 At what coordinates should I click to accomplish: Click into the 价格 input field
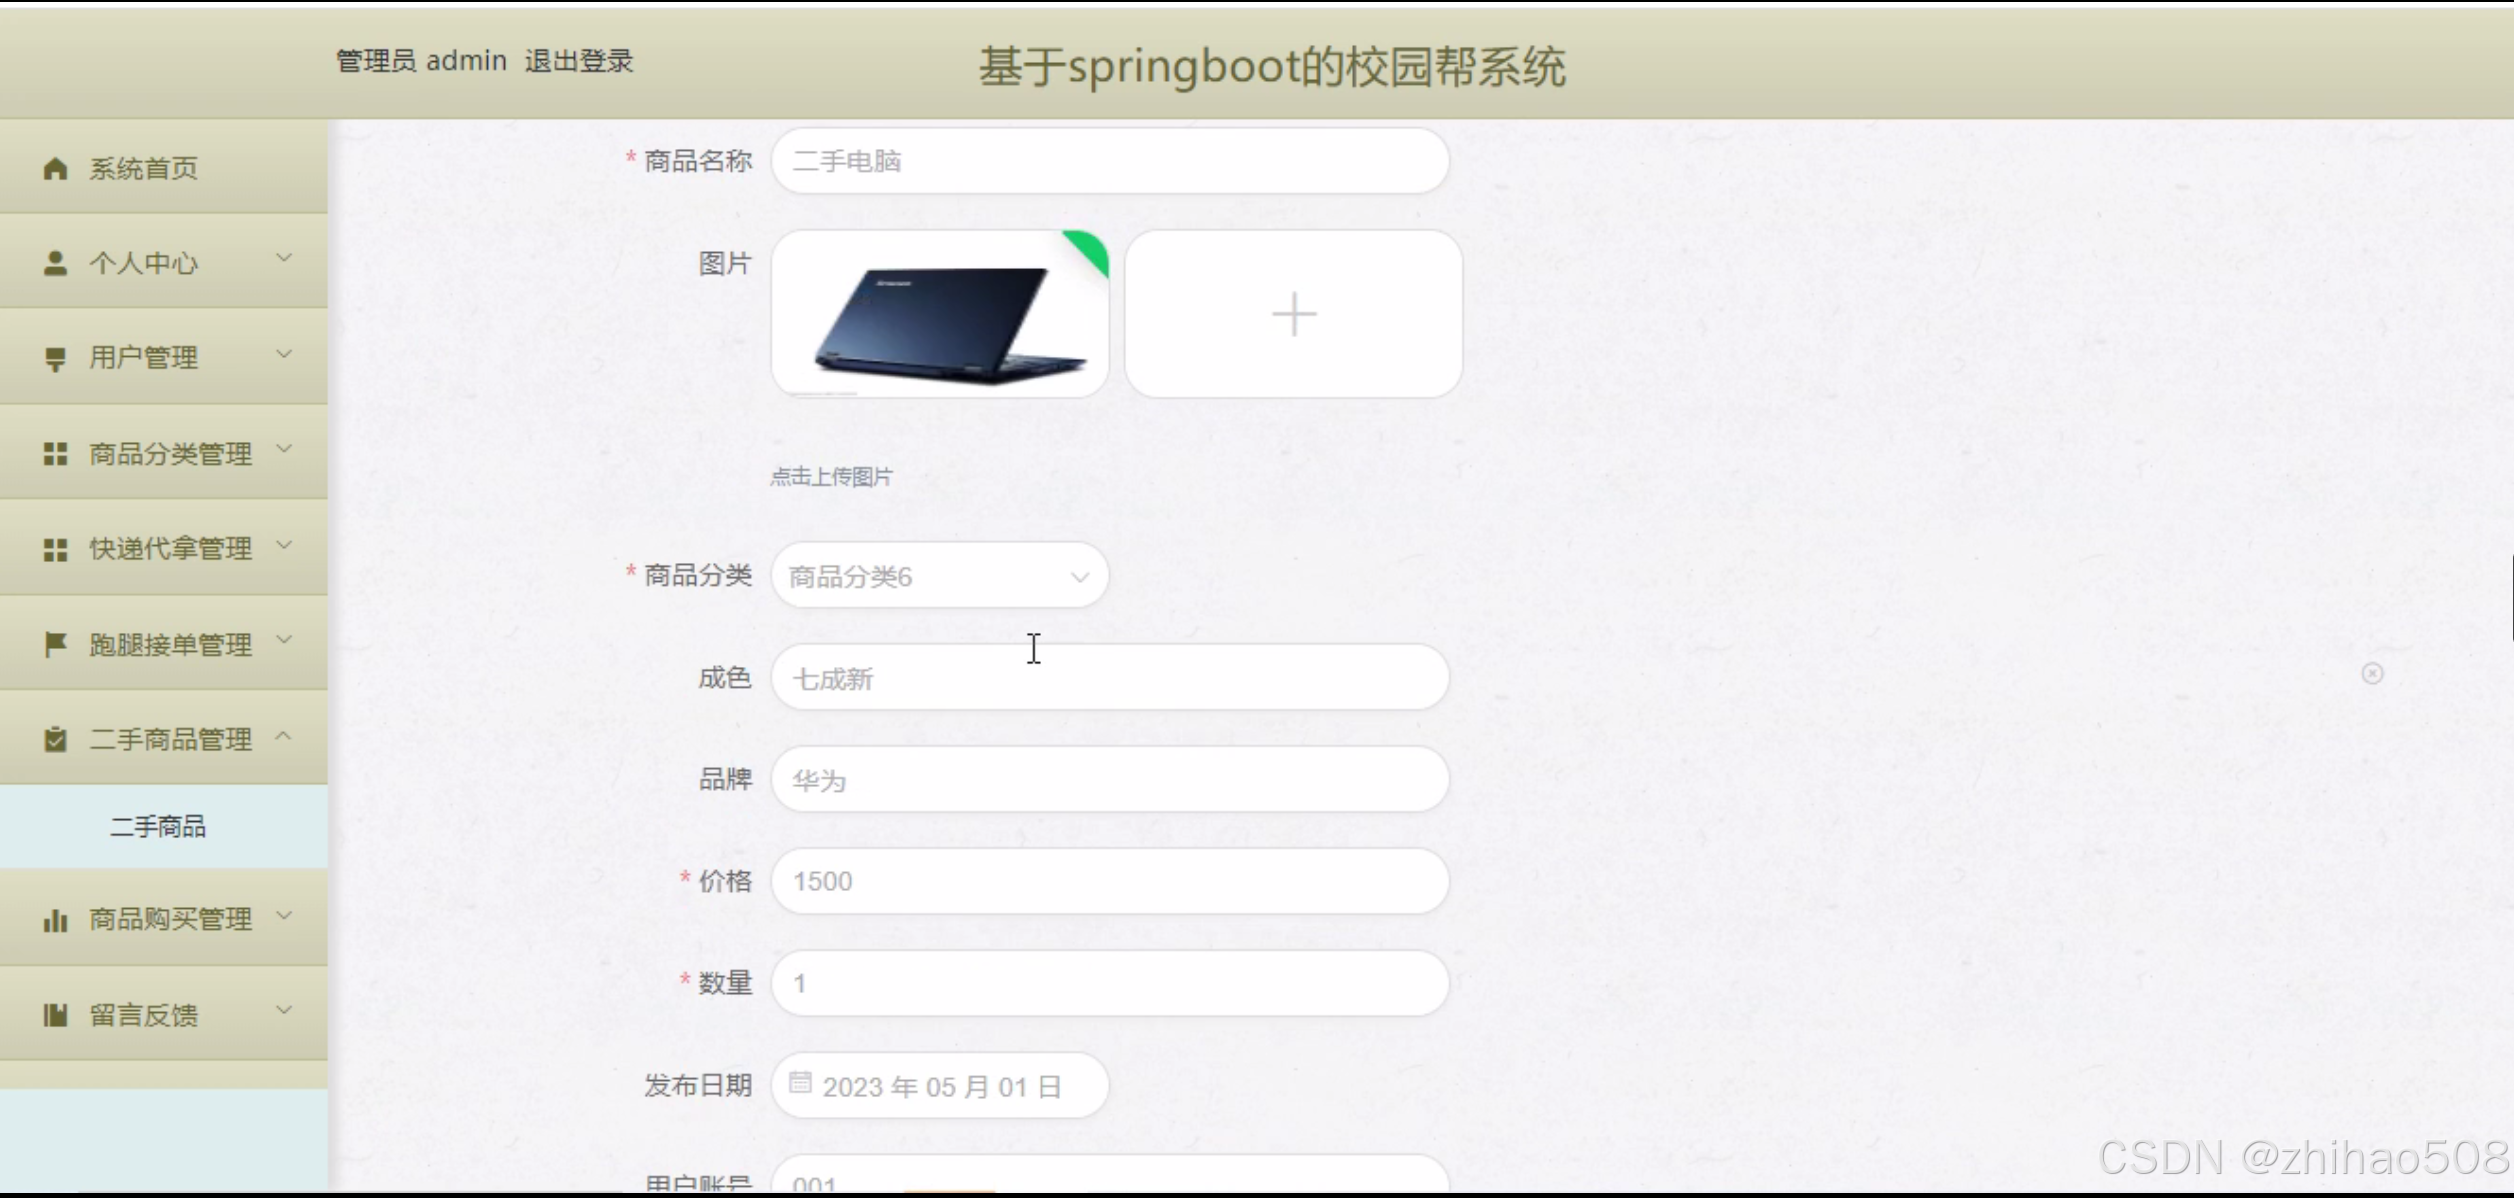(1109, 881)
